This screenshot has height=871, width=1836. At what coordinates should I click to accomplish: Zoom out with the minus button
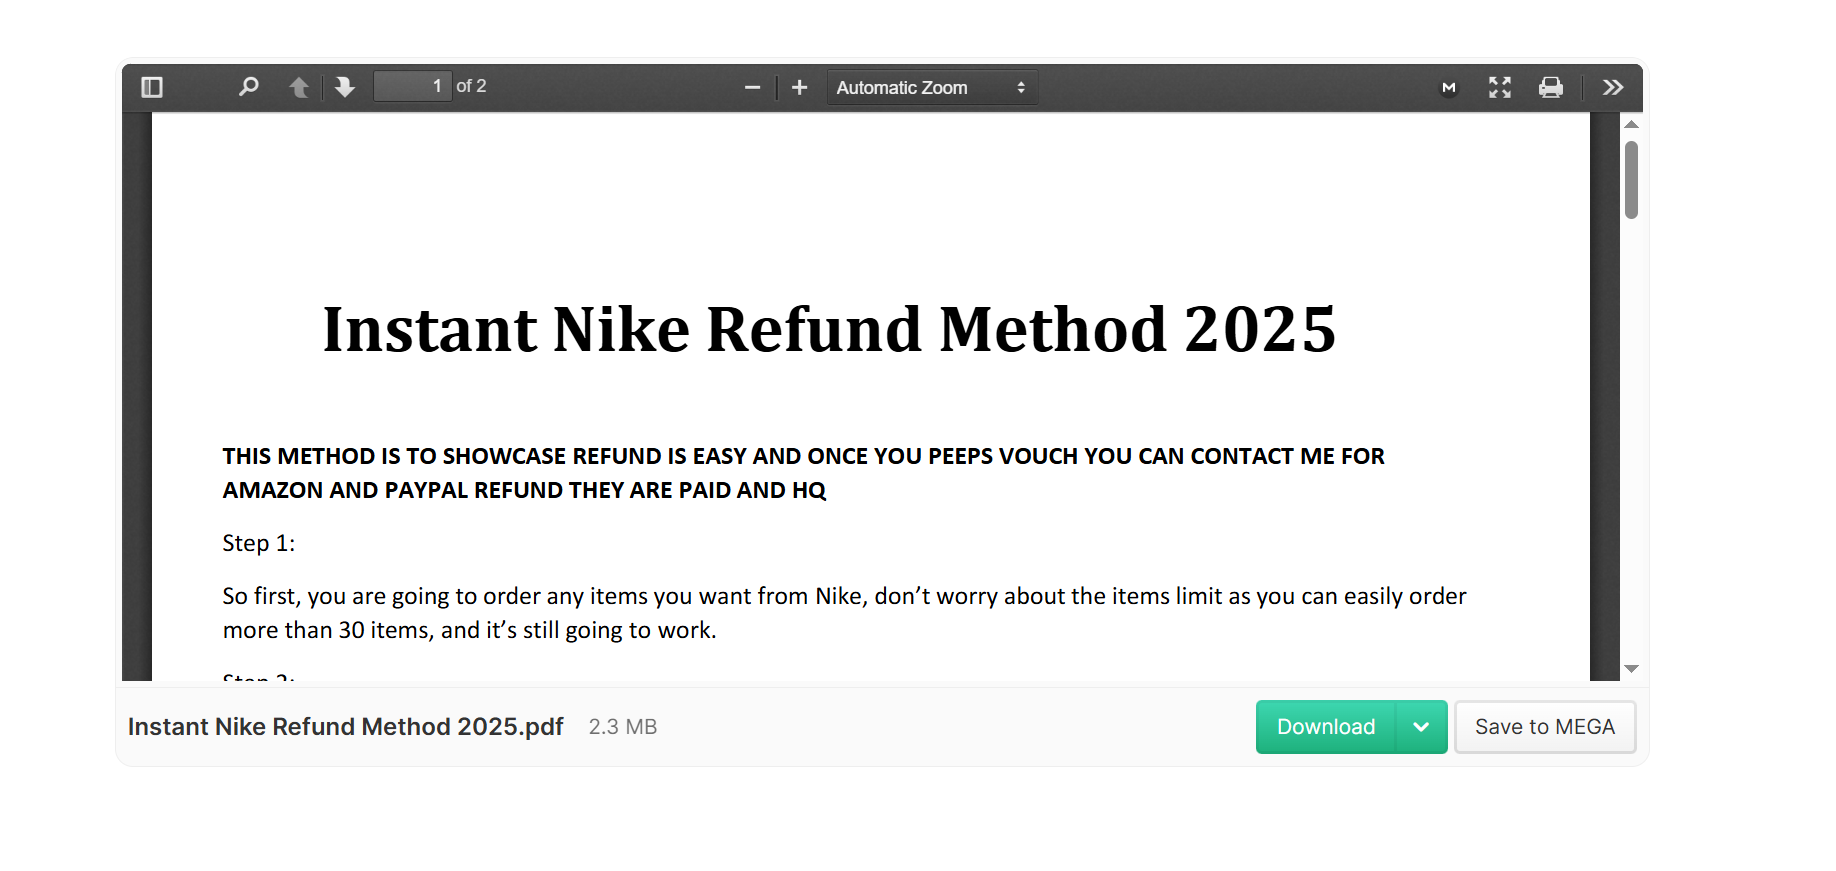point(753,88)
